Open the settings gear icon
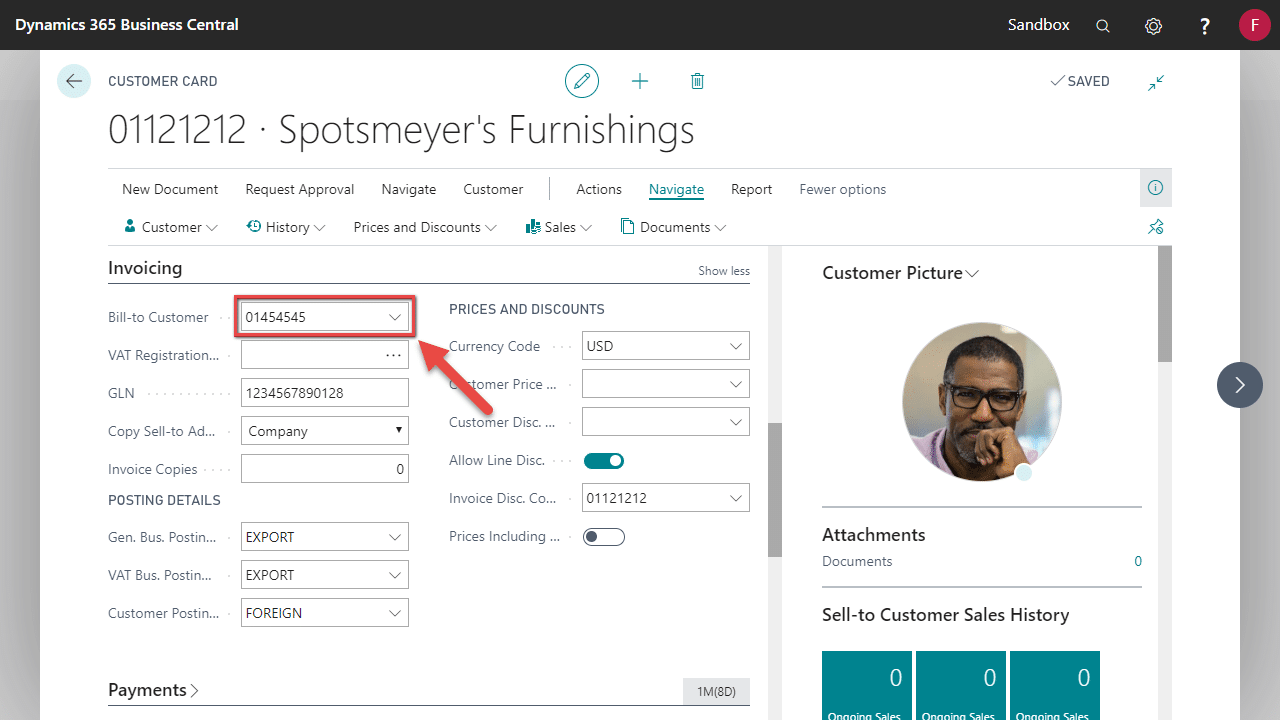Image resolution: width=1280 pixels, height=720 pixels. click(x=1153, y=26)
